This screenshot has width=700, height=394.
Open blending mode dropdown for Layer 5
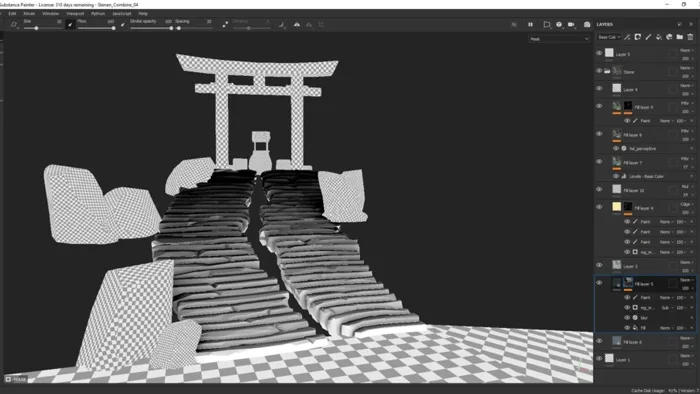click(686, 50)
